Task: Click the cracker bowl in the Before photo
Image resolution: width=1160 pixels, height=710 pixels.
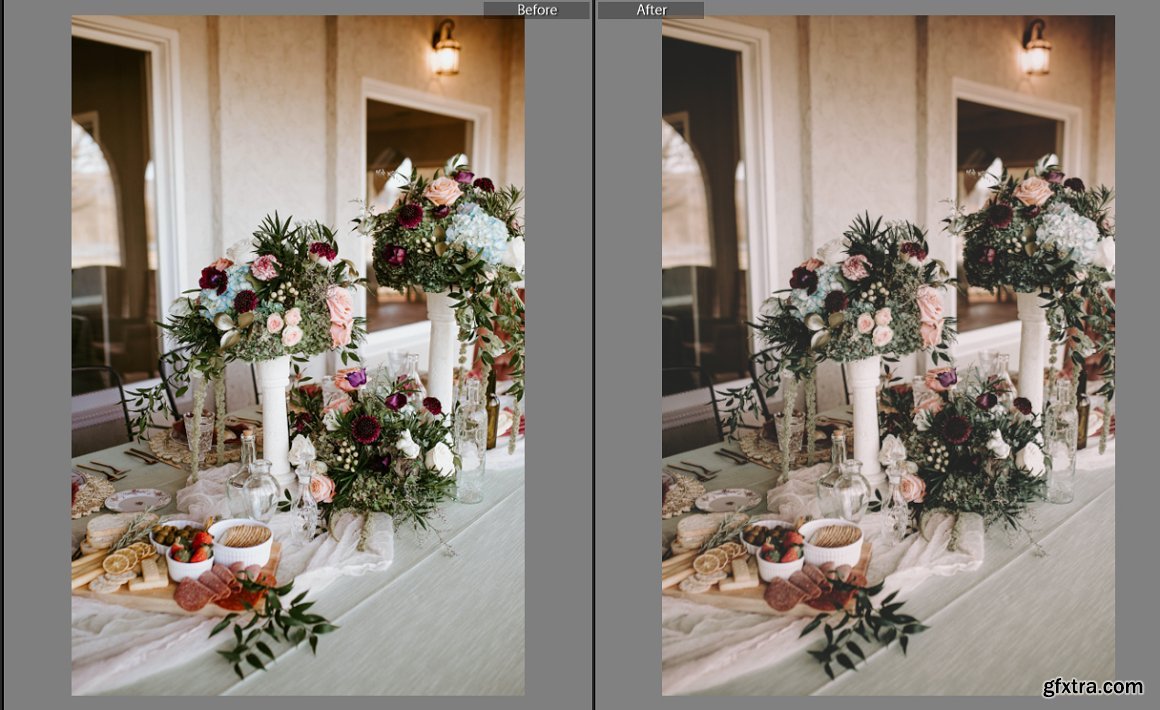Action: (x=241, y=541)
